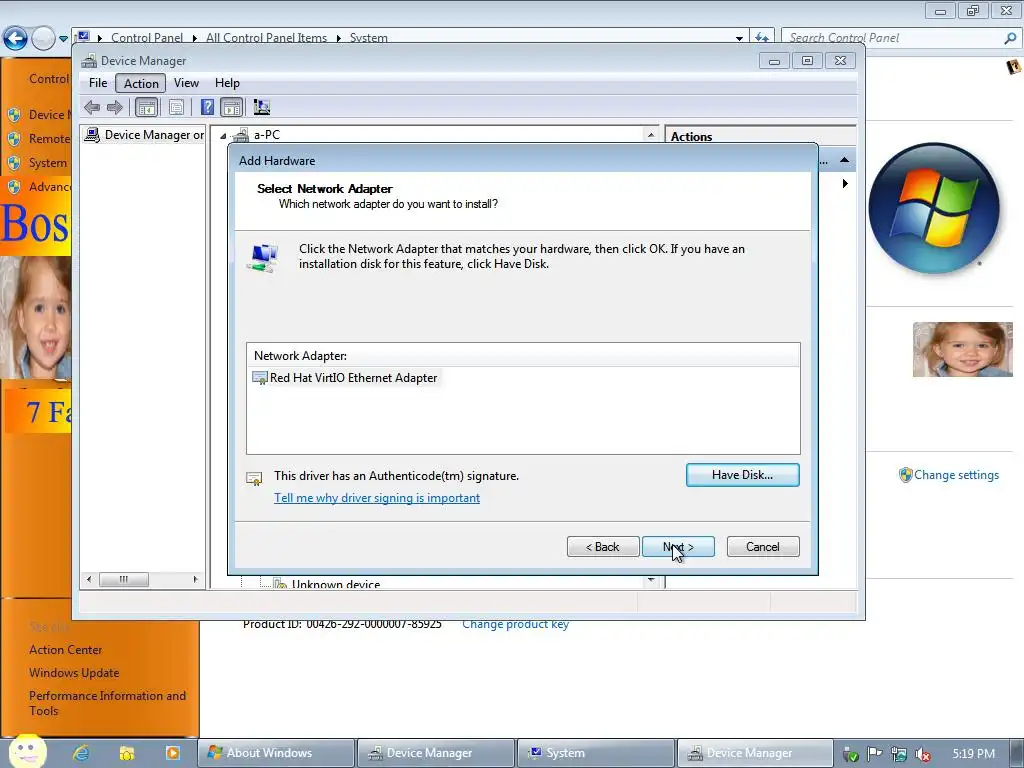Image resolution: width=1024 pixels, height=768 pixels.
Task: Open the File menu in Device Manager
Action: pyautogui.click(x=98, y=83)
